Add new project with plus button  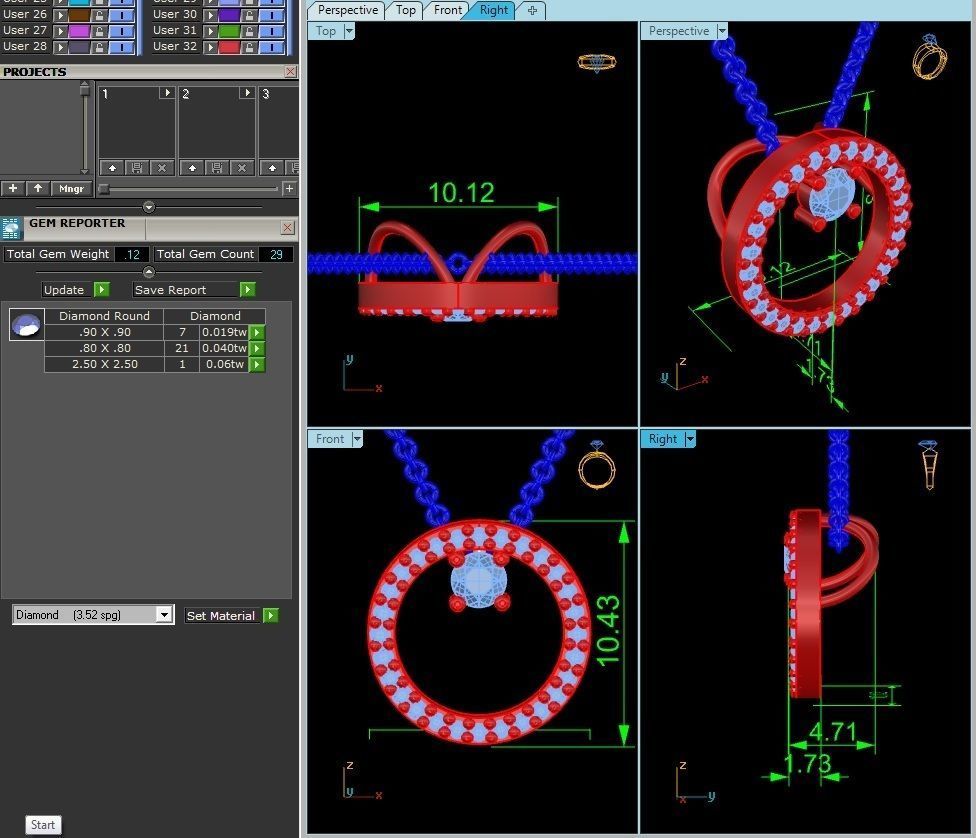point(12,188)
